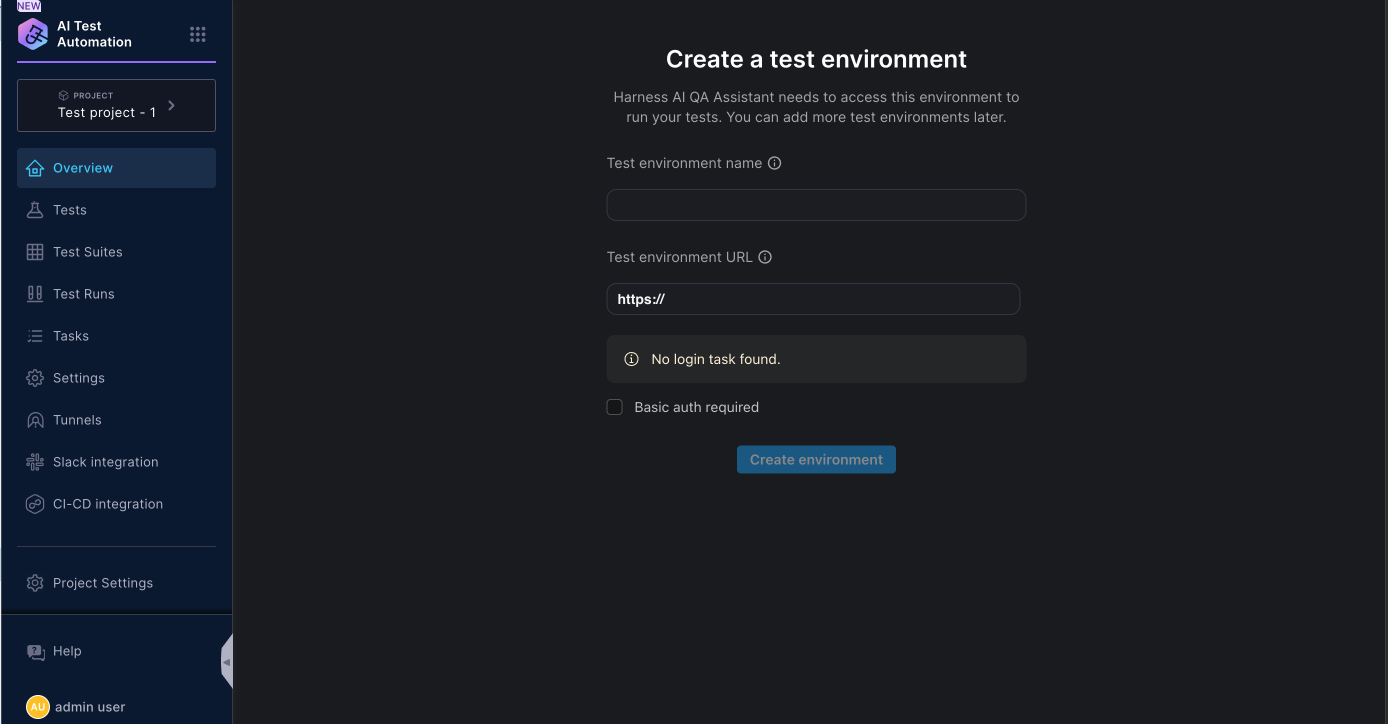Click info icon beside Test environment name

pyautogui.click(x=774, y=163)
